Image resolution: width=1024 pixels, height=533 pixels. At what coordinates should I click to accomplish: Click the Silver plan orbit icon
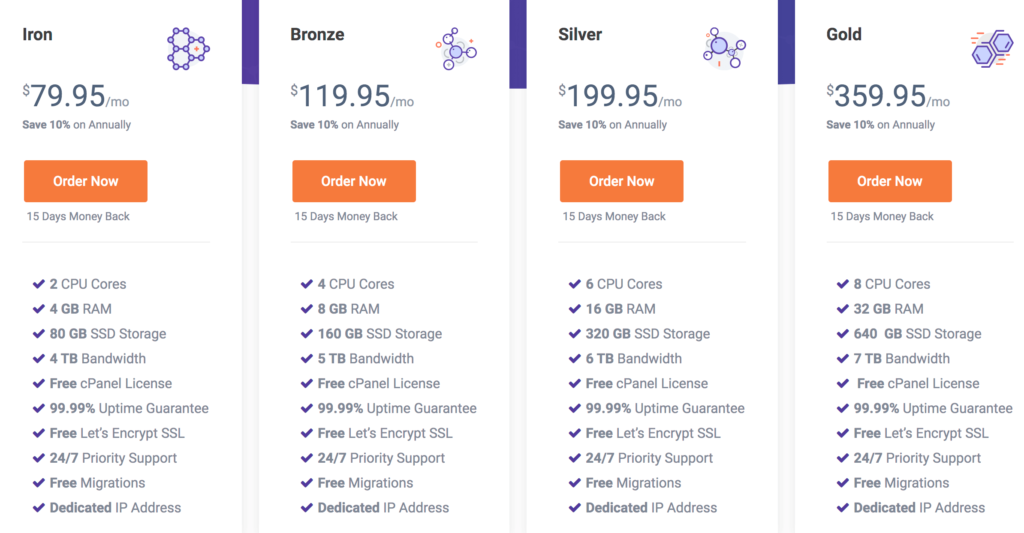point(724,48)
